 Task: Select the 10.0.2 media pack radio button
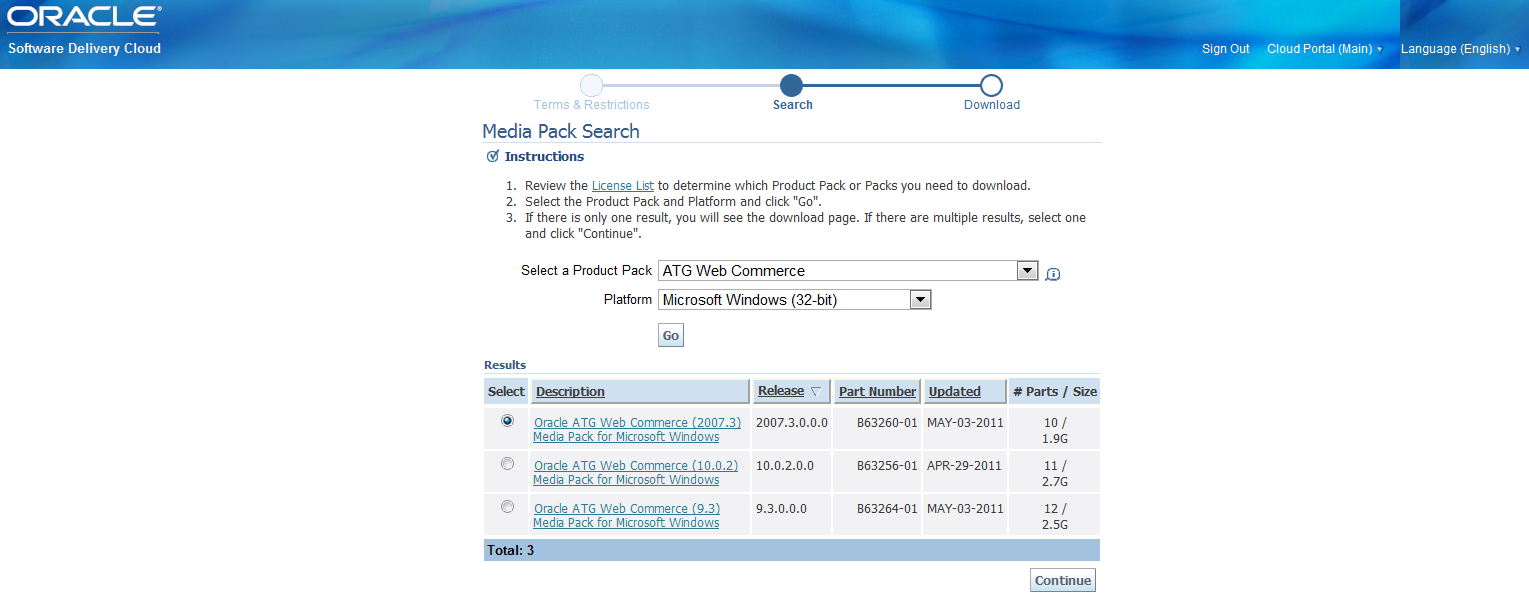(x=508, y=464)
